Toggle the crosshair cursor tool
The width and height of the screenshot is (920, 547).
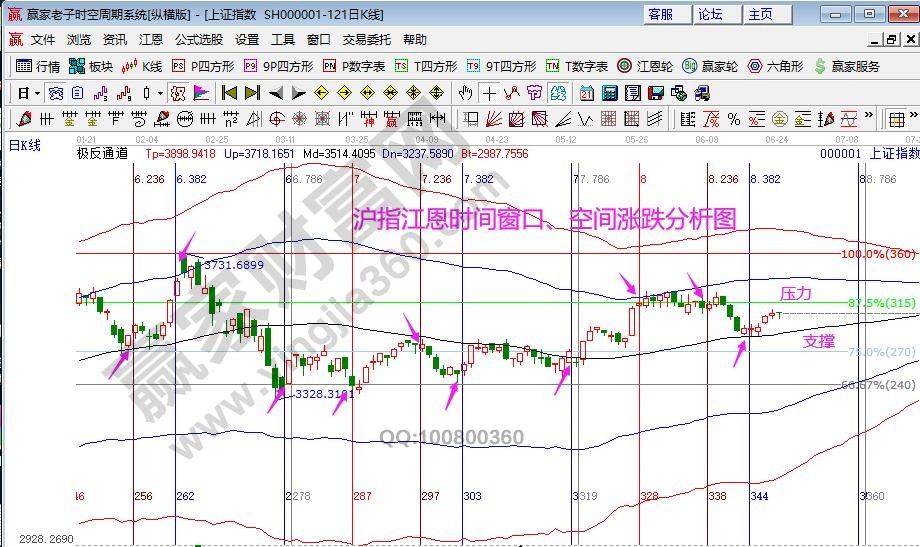489,93
